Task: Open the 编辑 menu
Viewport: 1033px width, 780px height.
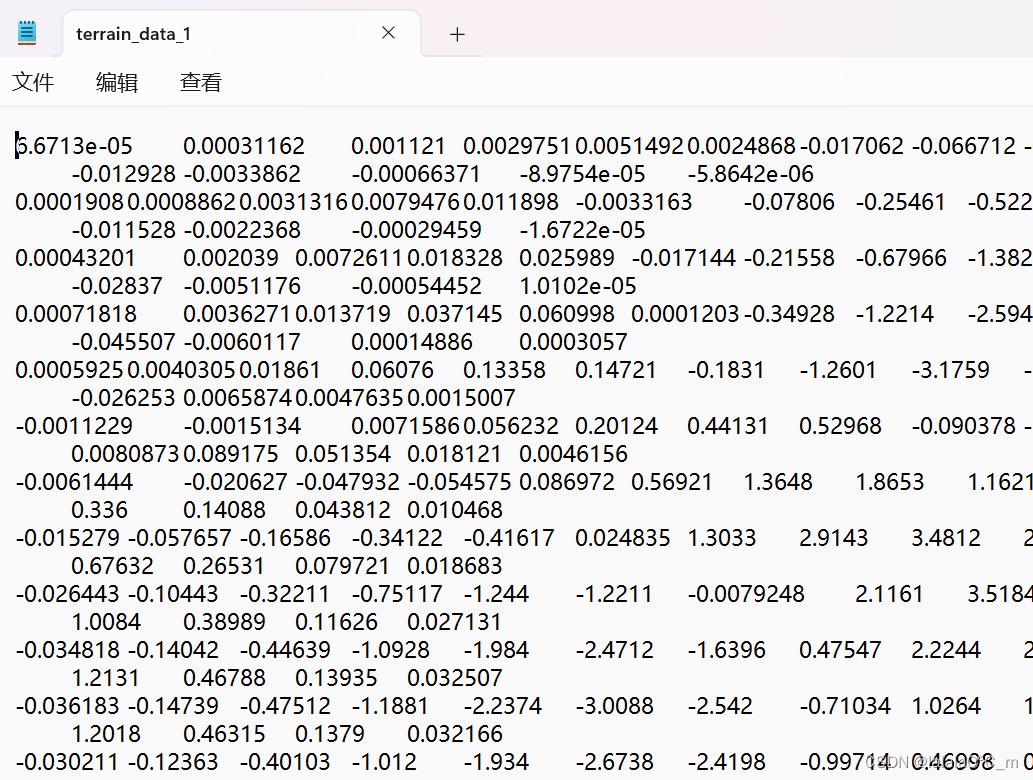Action: [117, 83]
